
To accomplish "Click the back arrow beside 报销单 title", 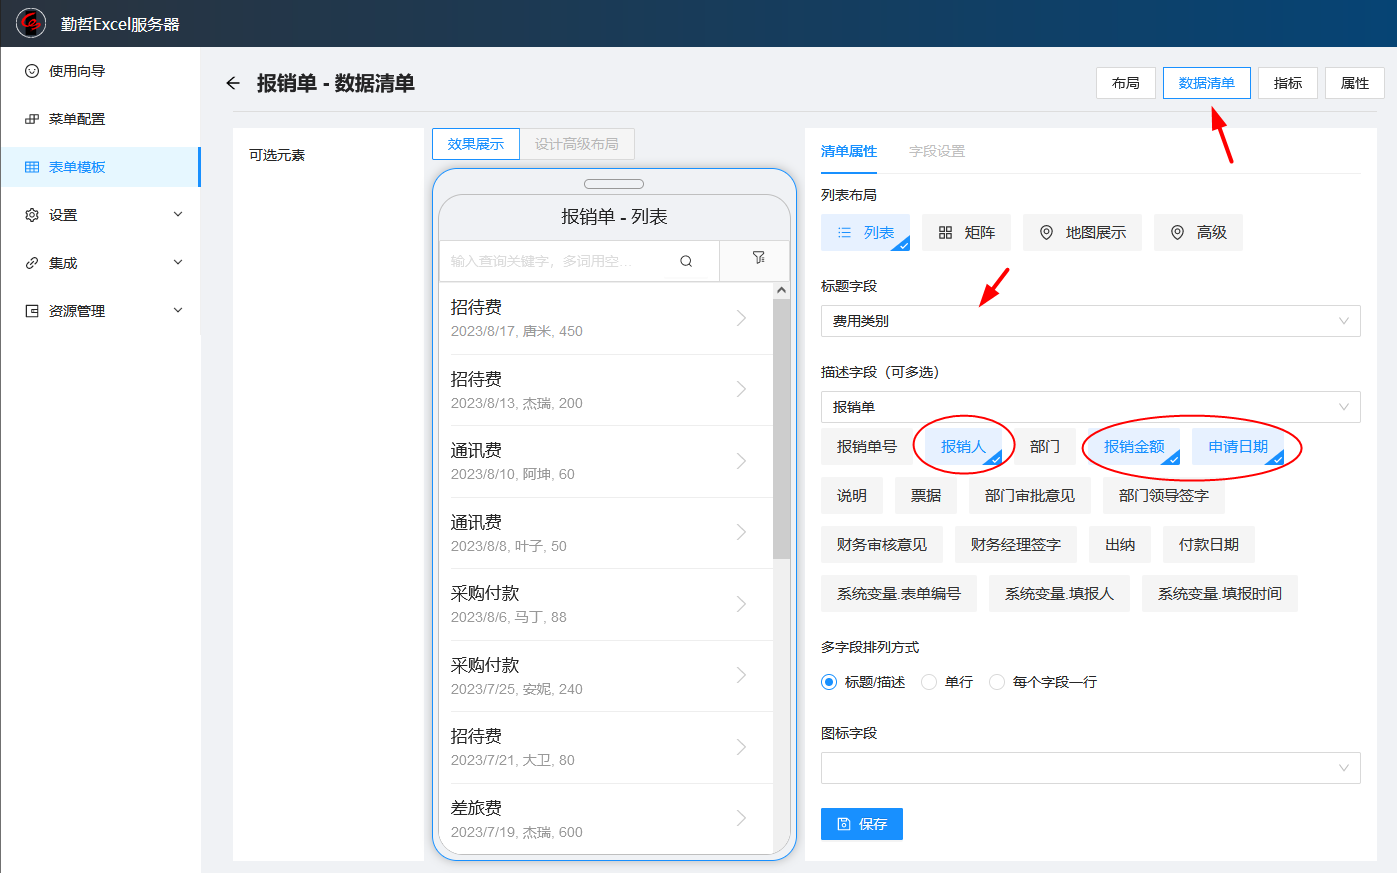I will point(233,83).
